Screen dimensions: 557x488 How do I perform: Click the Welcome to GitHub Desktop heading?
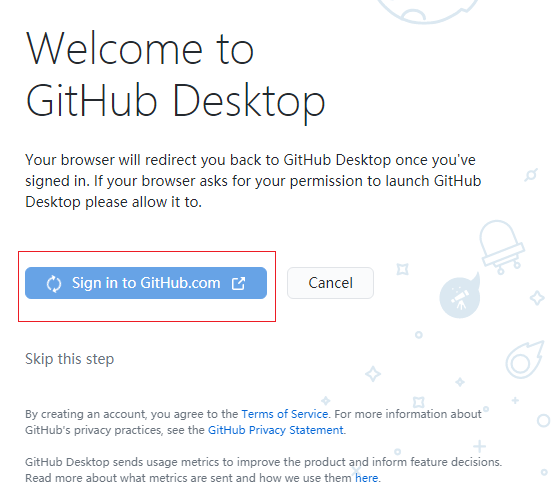[x=175, y=75]
